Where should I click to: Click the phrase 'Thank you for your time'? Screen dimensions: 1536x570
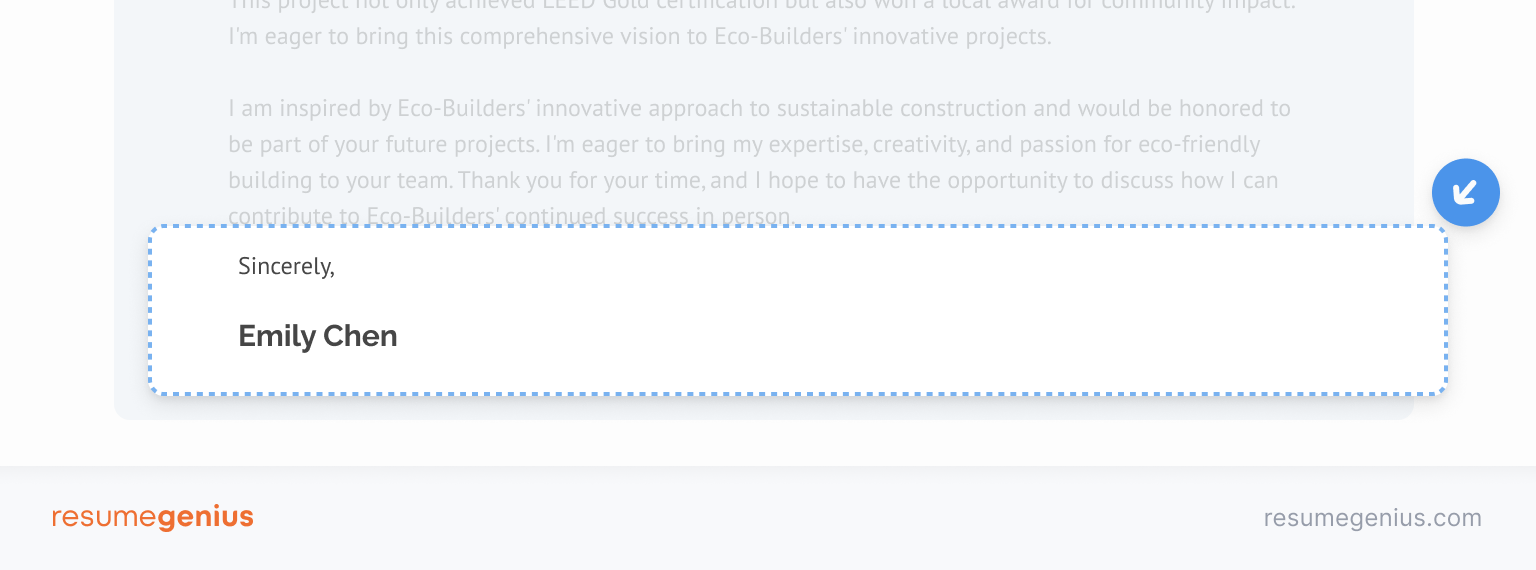click(x=584, y=182)
